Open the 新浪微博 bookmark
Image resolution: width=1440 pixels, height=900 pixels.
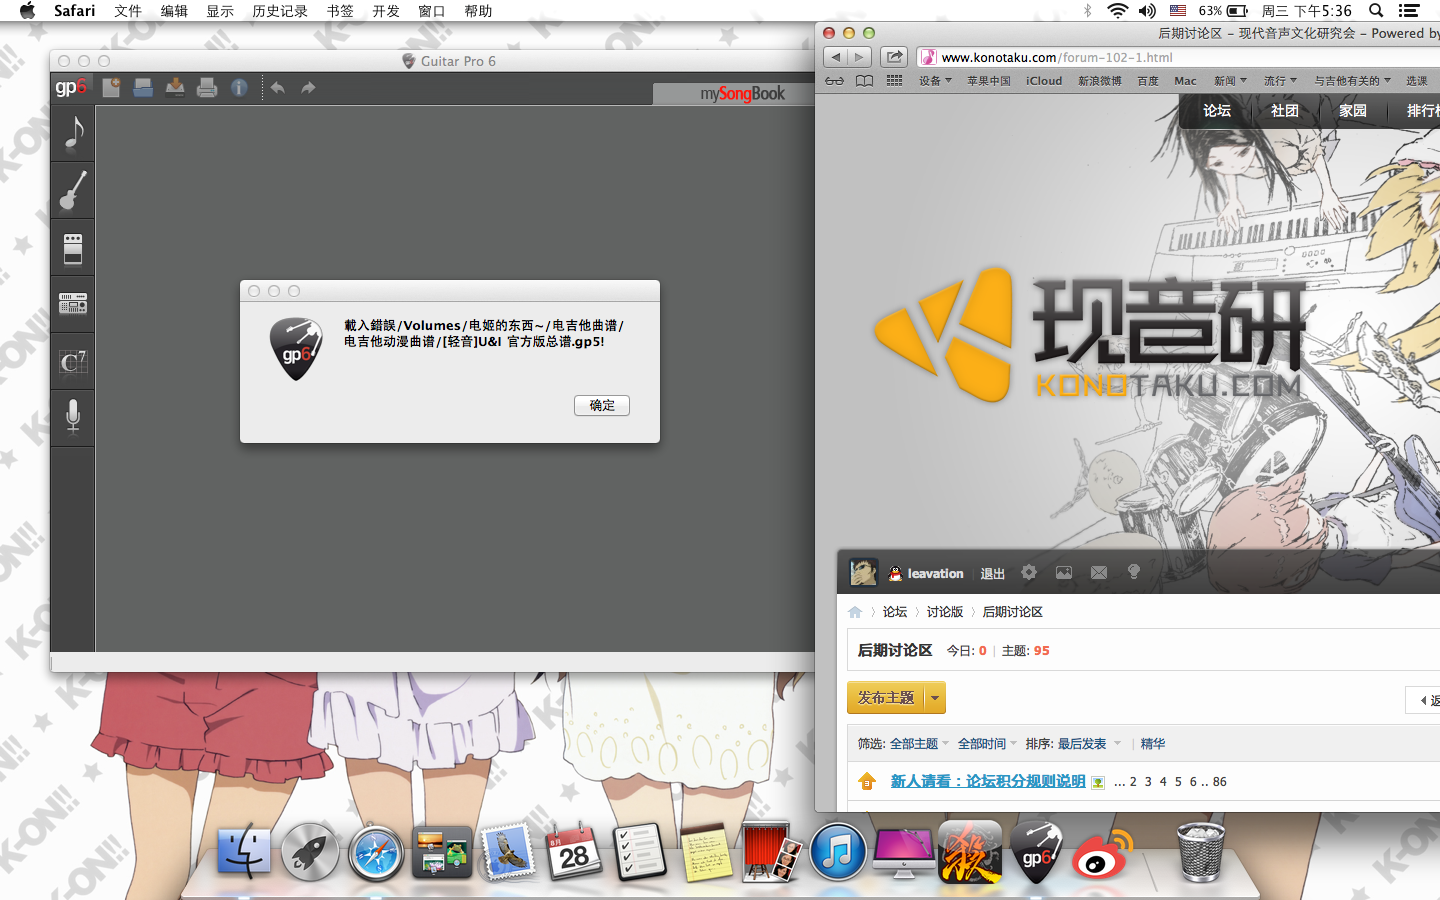[x=1100, y=81]
